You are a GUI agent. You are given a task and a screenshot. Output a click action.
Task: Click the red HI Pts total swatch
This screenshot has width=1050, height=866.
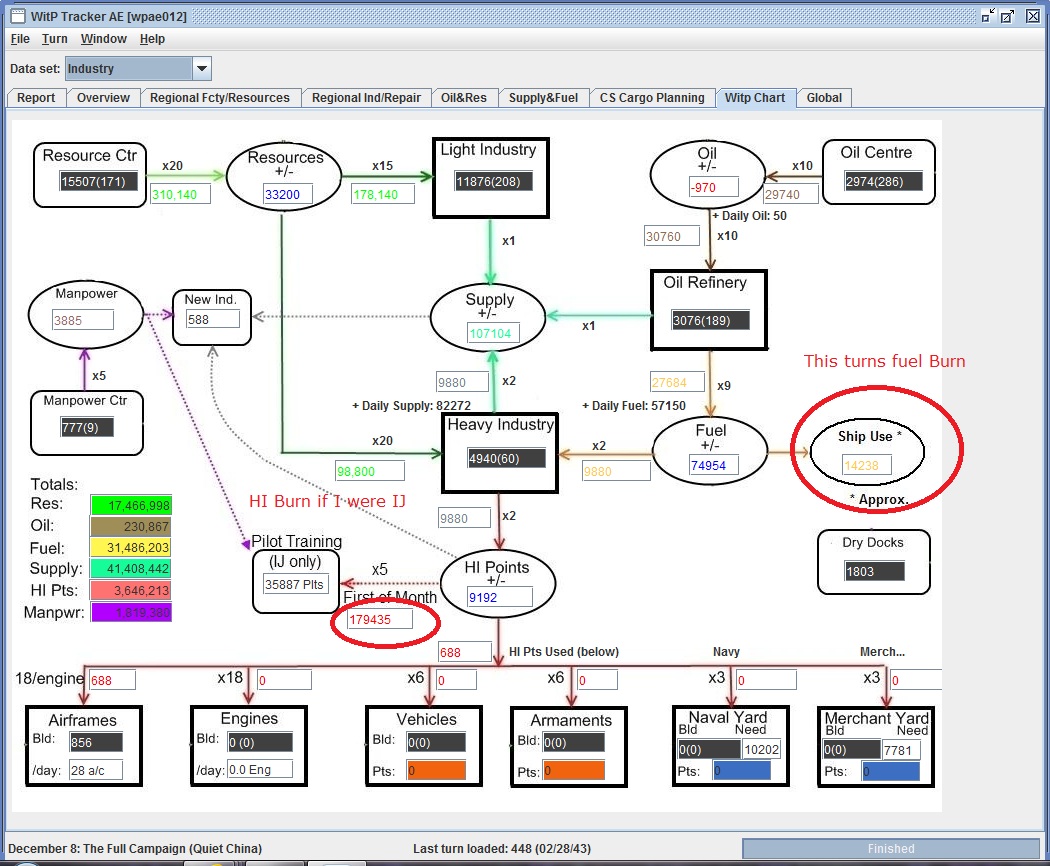[131, 590]
